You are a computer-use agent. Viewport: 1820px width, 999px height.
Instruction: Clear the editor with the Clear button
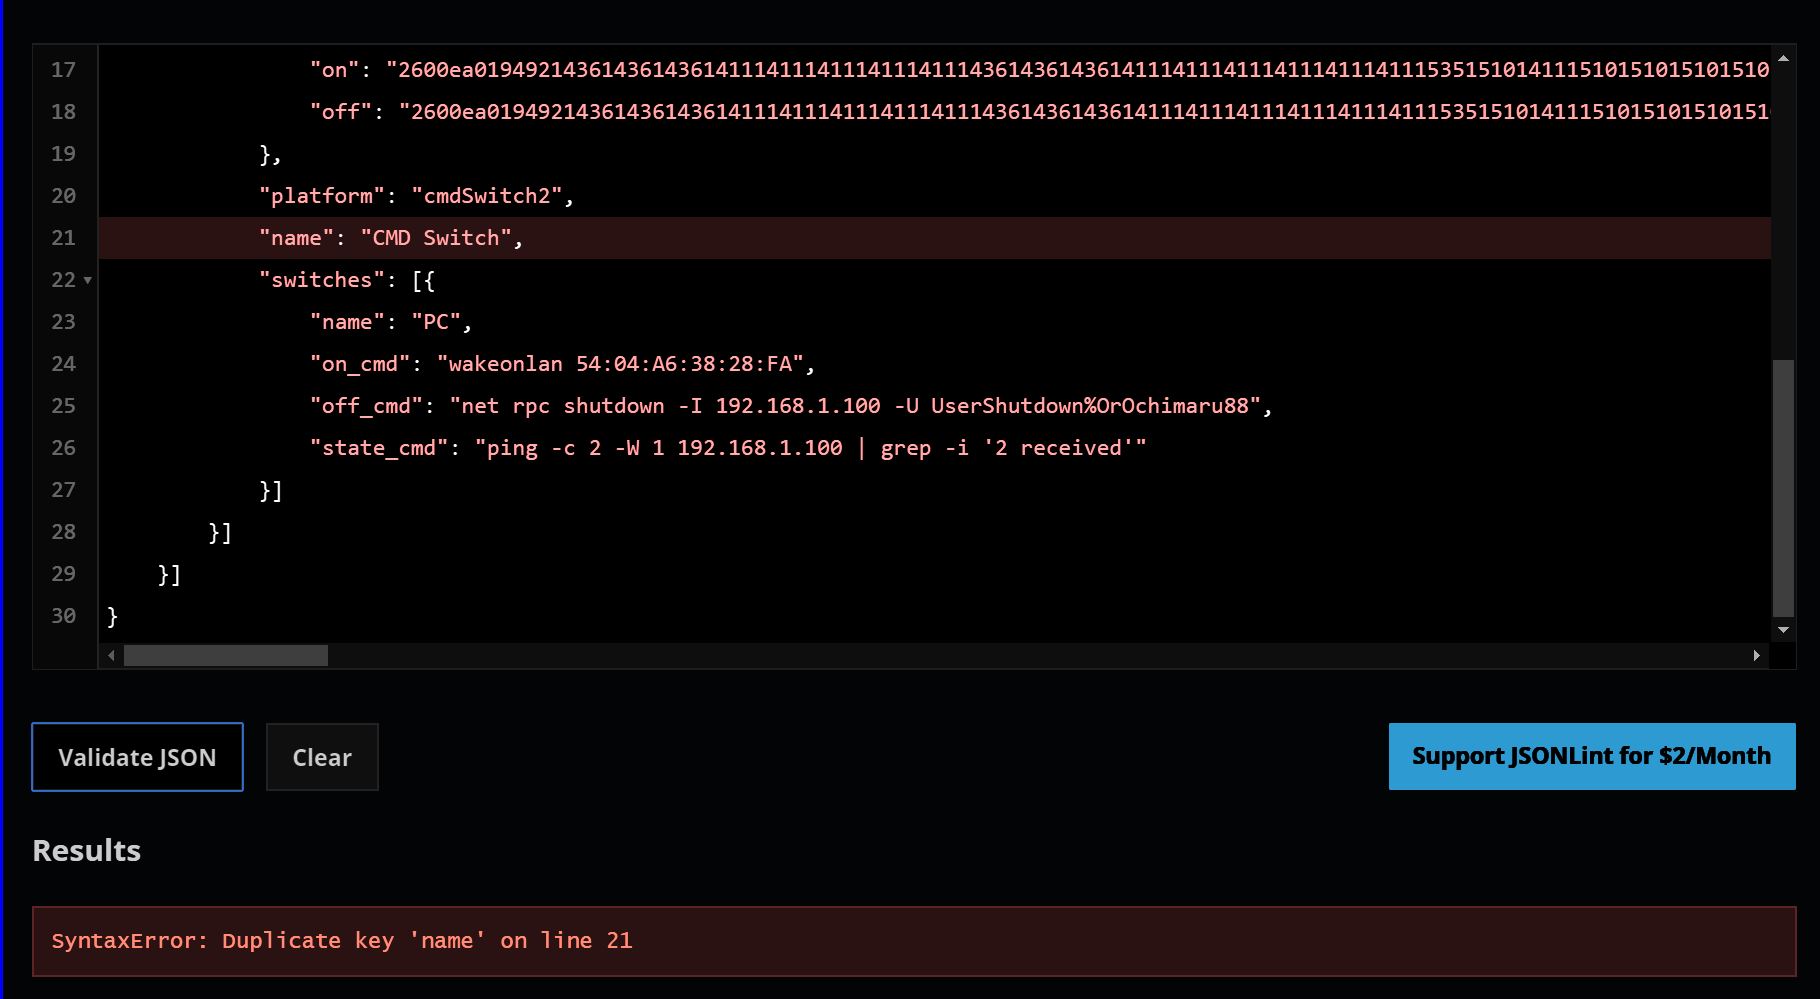point(322,757)
